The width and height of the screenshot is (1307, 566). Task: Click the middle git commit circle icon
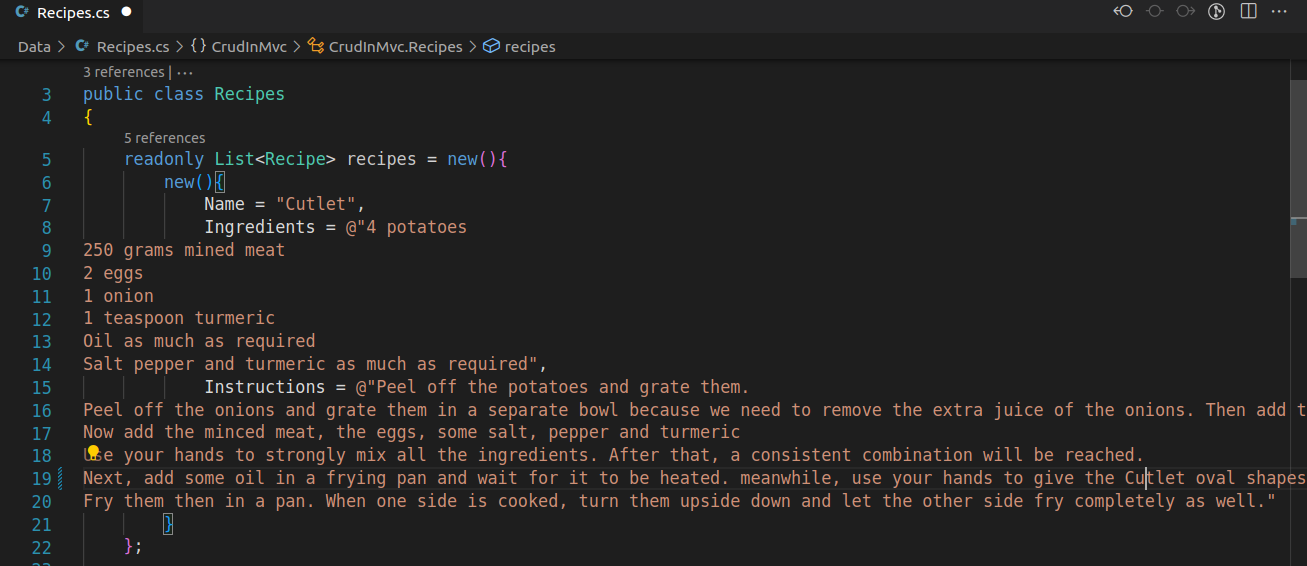click(x=1154, y=12)
